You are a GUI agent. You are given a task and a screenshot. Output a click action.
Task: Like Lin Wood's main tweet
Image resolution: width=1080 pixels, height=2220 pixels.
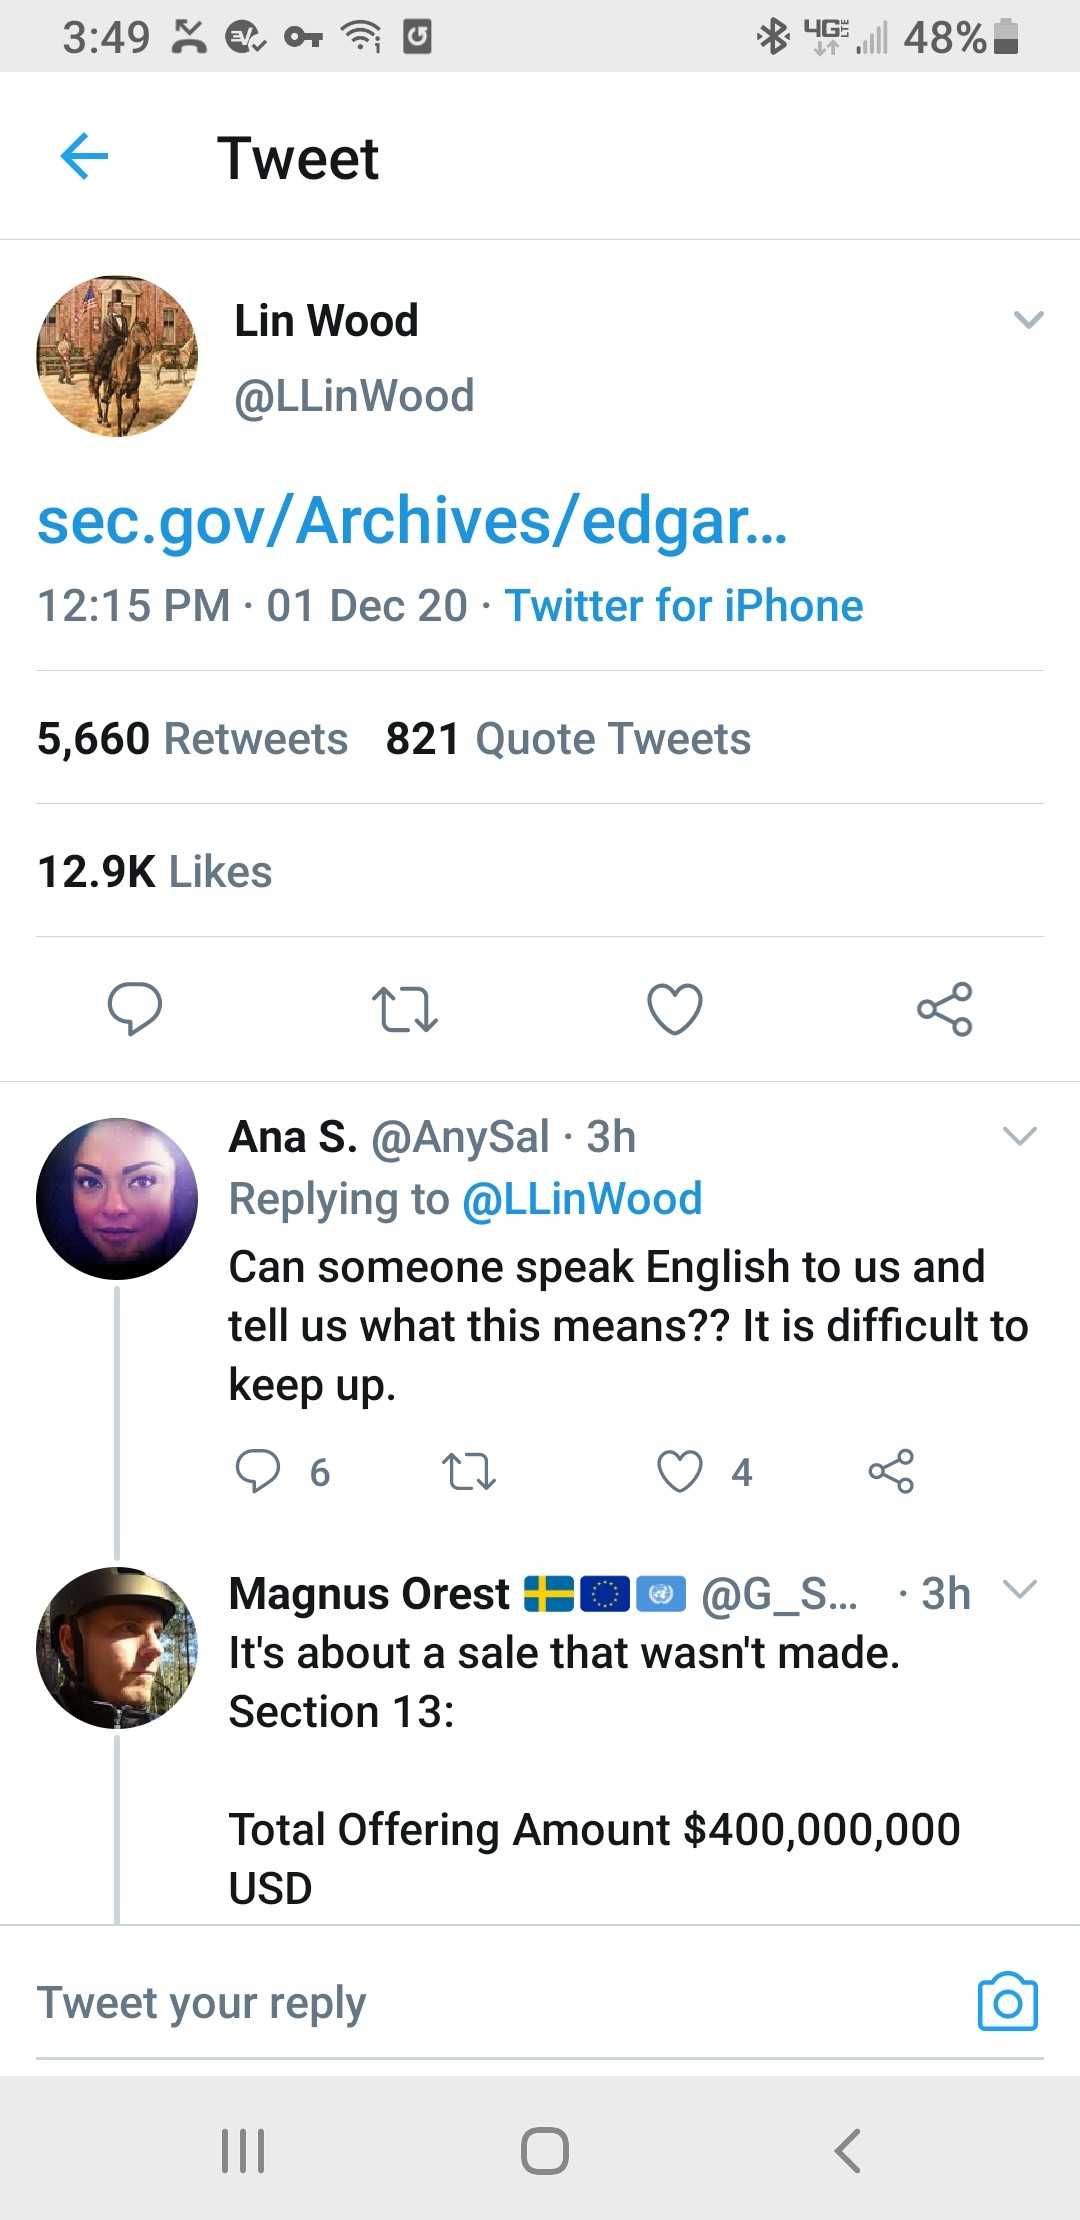click(x=675, y=1008)
